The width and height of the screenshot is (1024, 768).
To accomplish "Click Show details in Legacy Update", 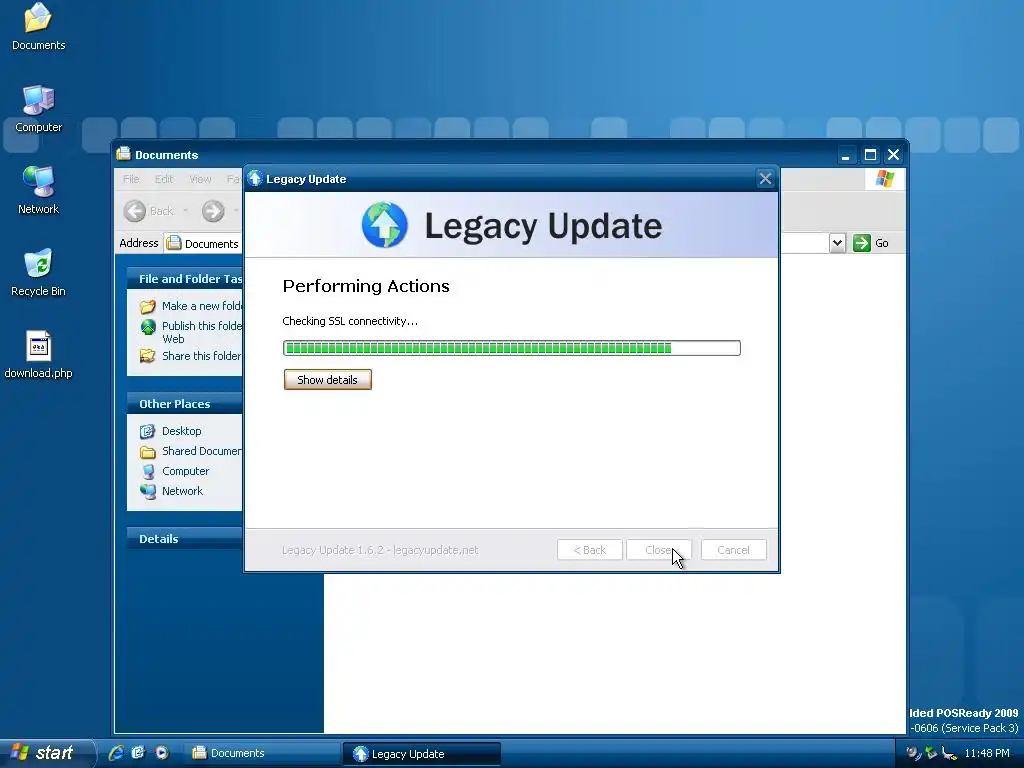I will (327, 379).
